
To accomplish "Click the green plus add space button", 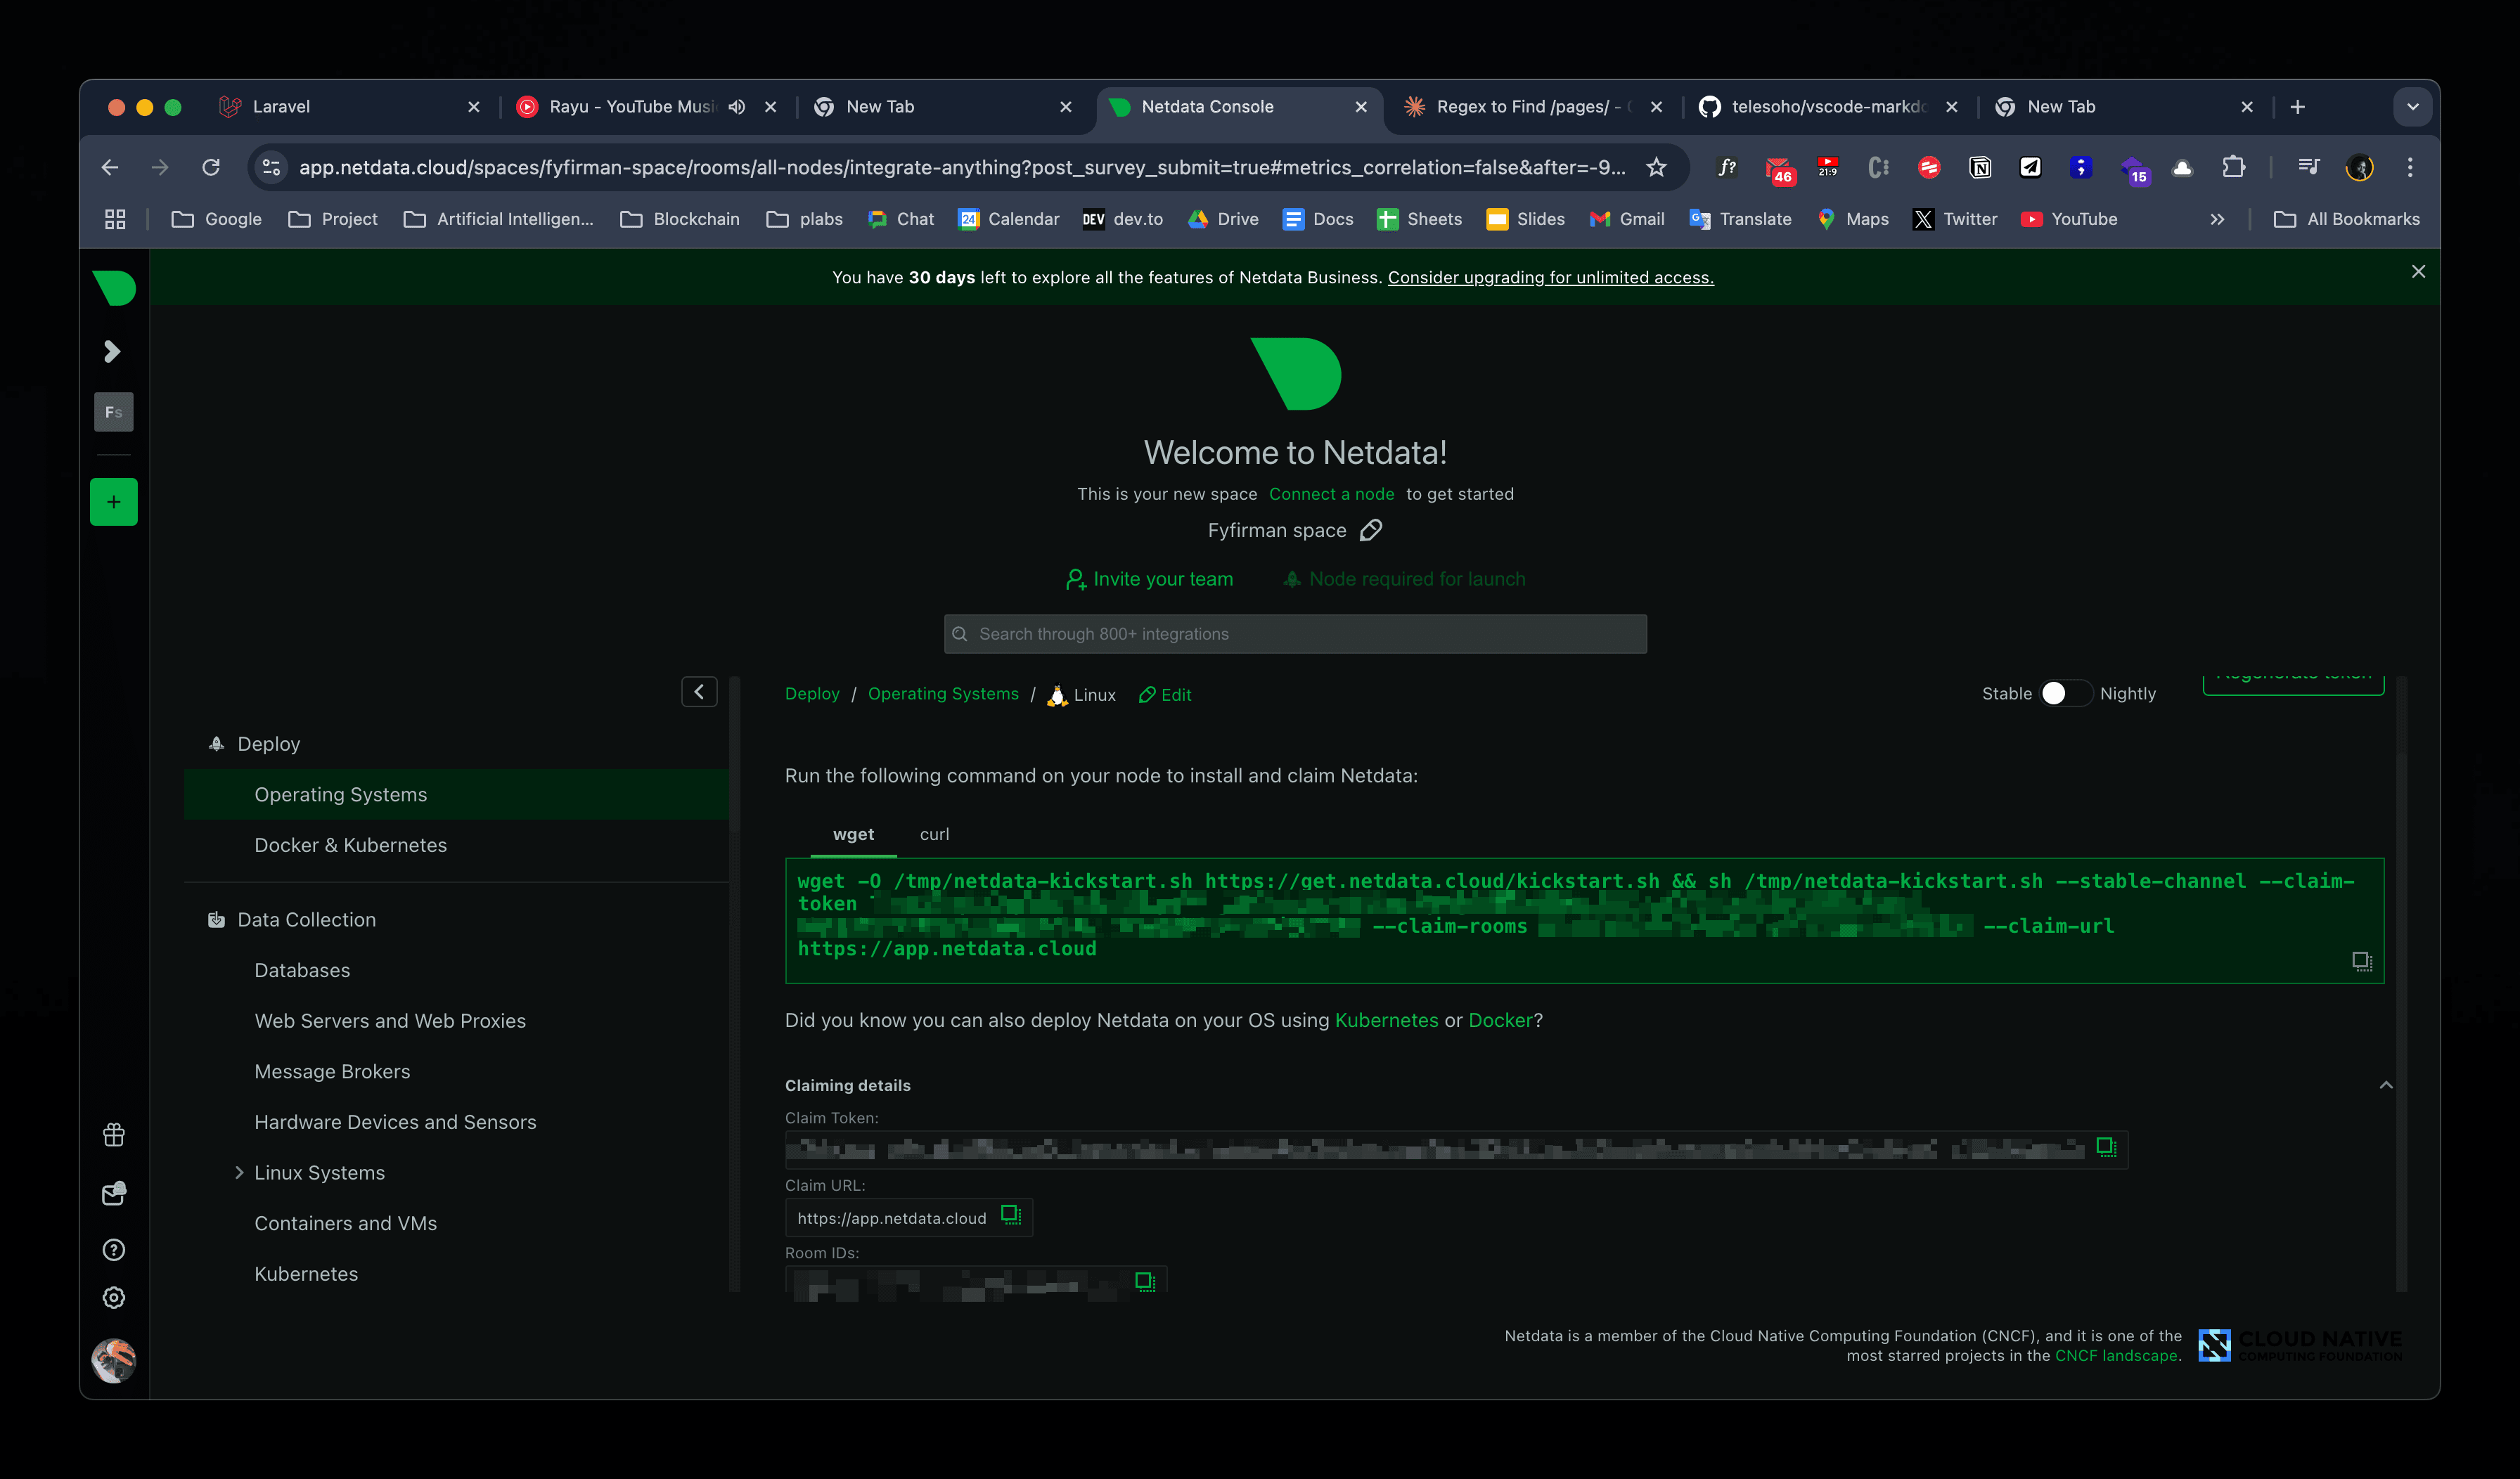I will click(x=114, y=502).
